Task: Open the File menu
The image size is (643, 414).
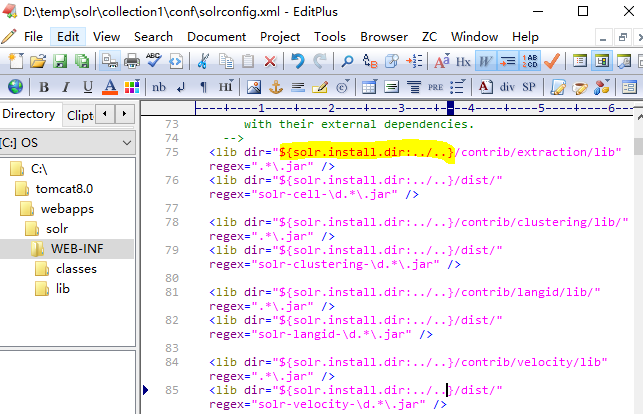Action: (33, 37)
